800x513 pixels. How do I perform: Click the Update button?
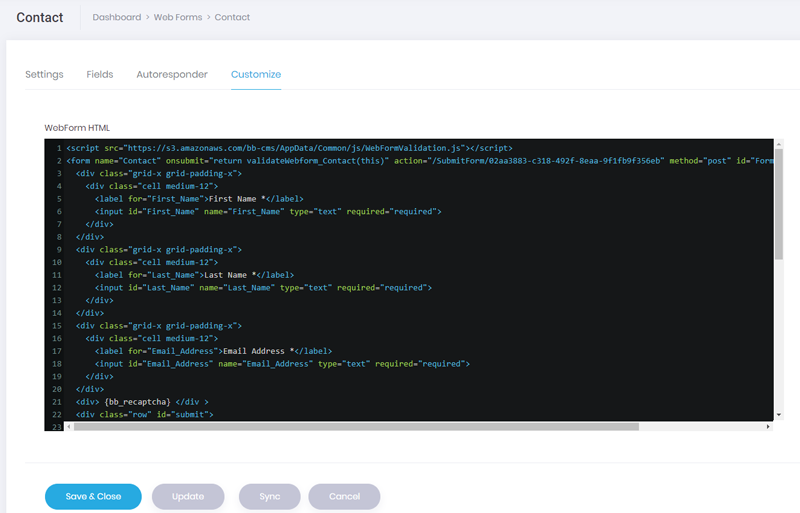point(188,497)
